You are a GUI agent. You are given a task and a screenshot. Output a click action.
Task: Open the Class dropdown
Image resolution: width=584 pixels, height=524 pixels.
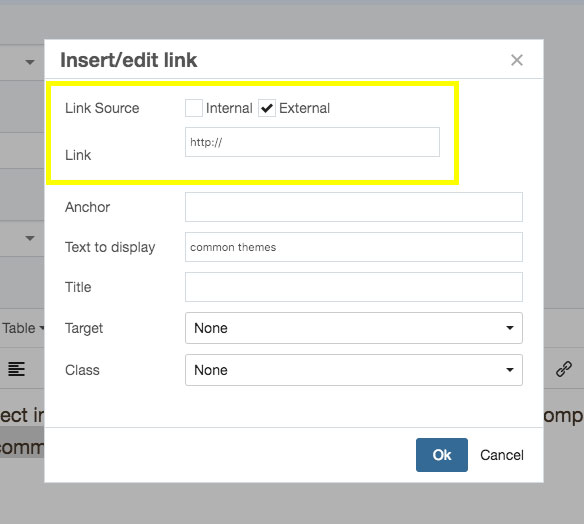tap(353, 370)
